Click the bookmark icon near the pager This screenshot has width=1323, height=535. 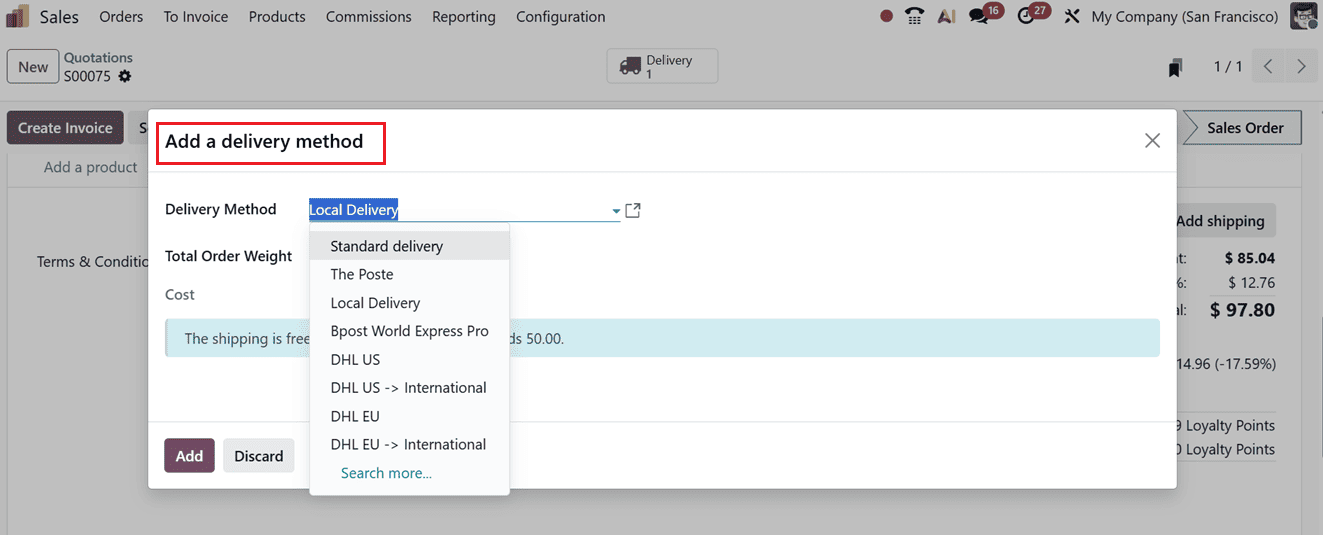(x=1176, y=68)
